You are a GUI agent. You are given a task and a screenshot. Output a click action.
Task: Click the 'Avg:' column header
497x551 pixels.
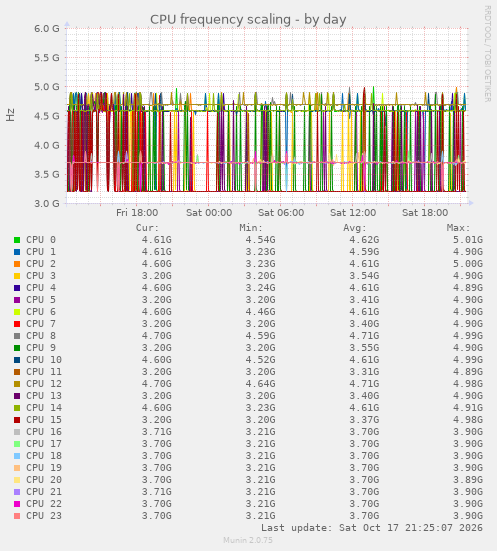[x=355, y=228]
